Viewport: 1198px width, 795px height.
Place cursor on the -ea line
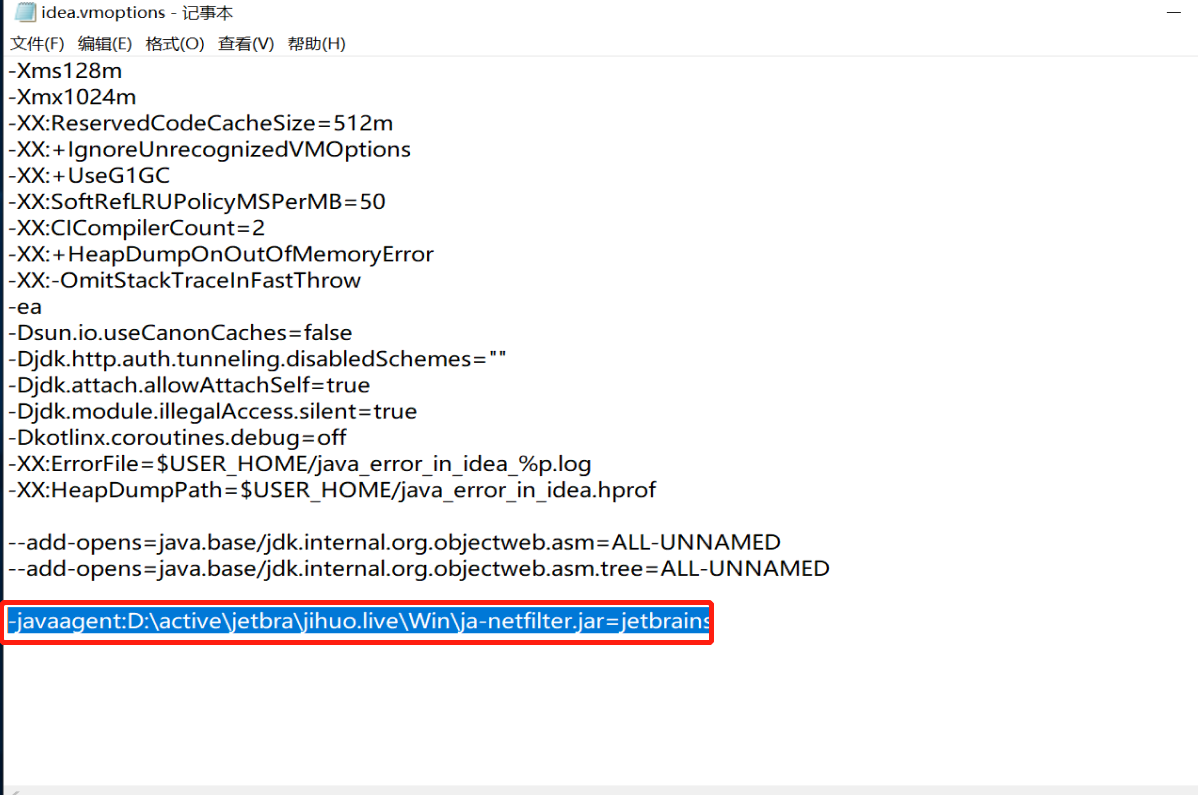coord(25,306)
